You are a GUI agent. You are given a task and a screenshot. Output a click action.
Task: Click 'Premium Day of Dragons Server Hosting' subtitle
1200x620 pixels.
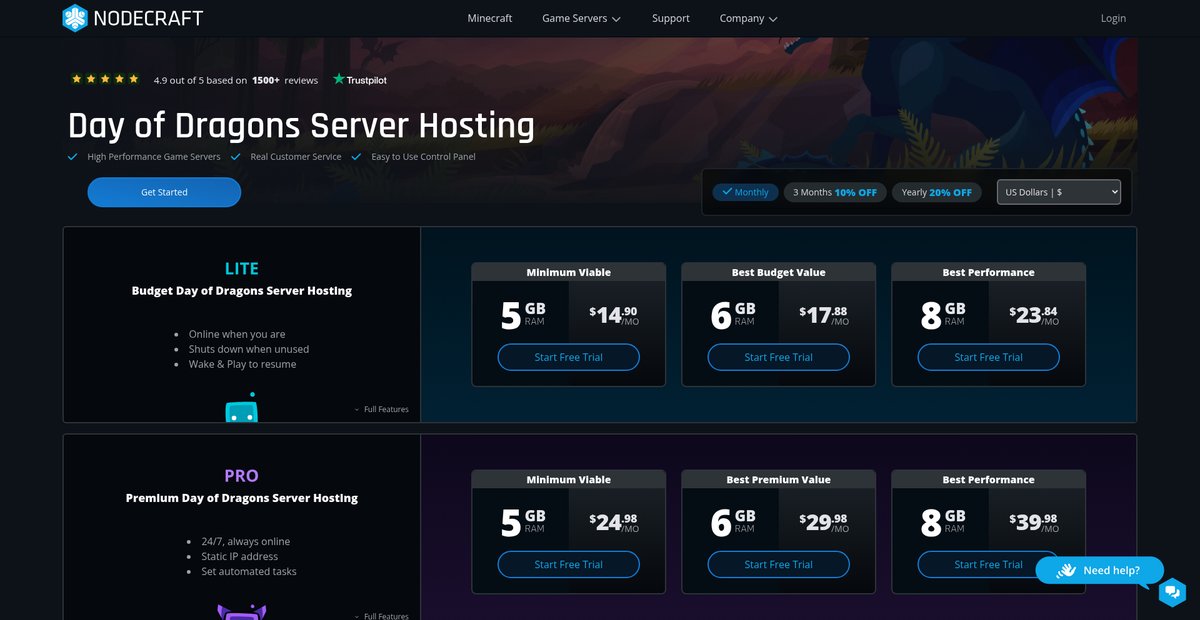pyautogui.click(x=242, y=498)
